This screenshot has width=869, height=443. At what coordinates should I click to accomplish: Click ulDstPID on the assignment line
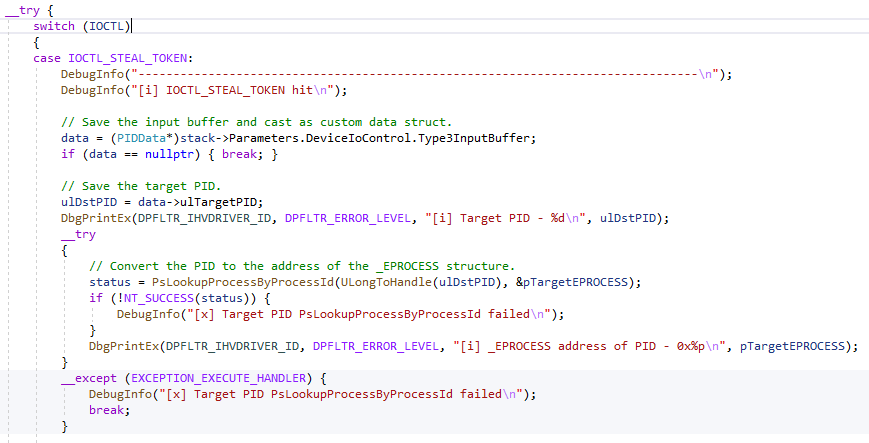coord(89,202)
